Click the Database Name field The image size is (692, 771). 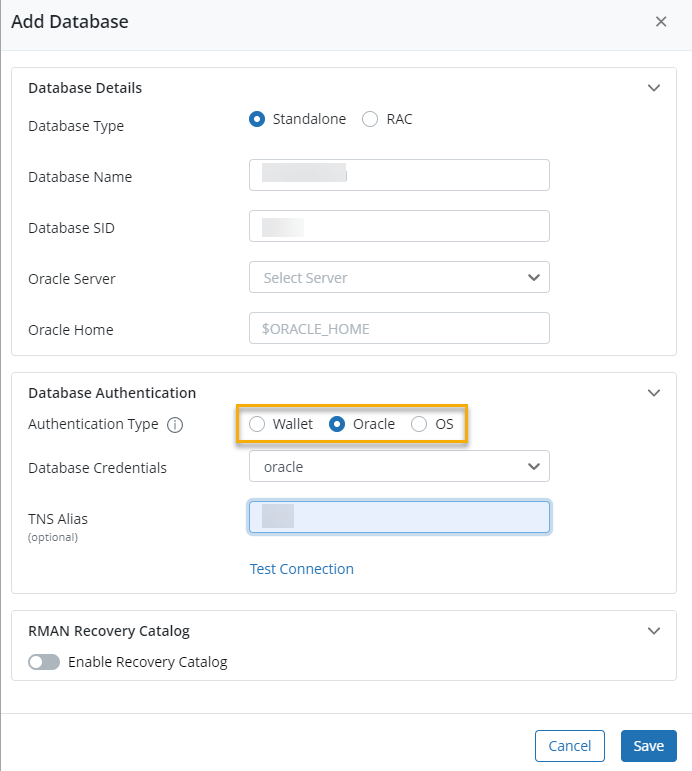tap(399, 175)
